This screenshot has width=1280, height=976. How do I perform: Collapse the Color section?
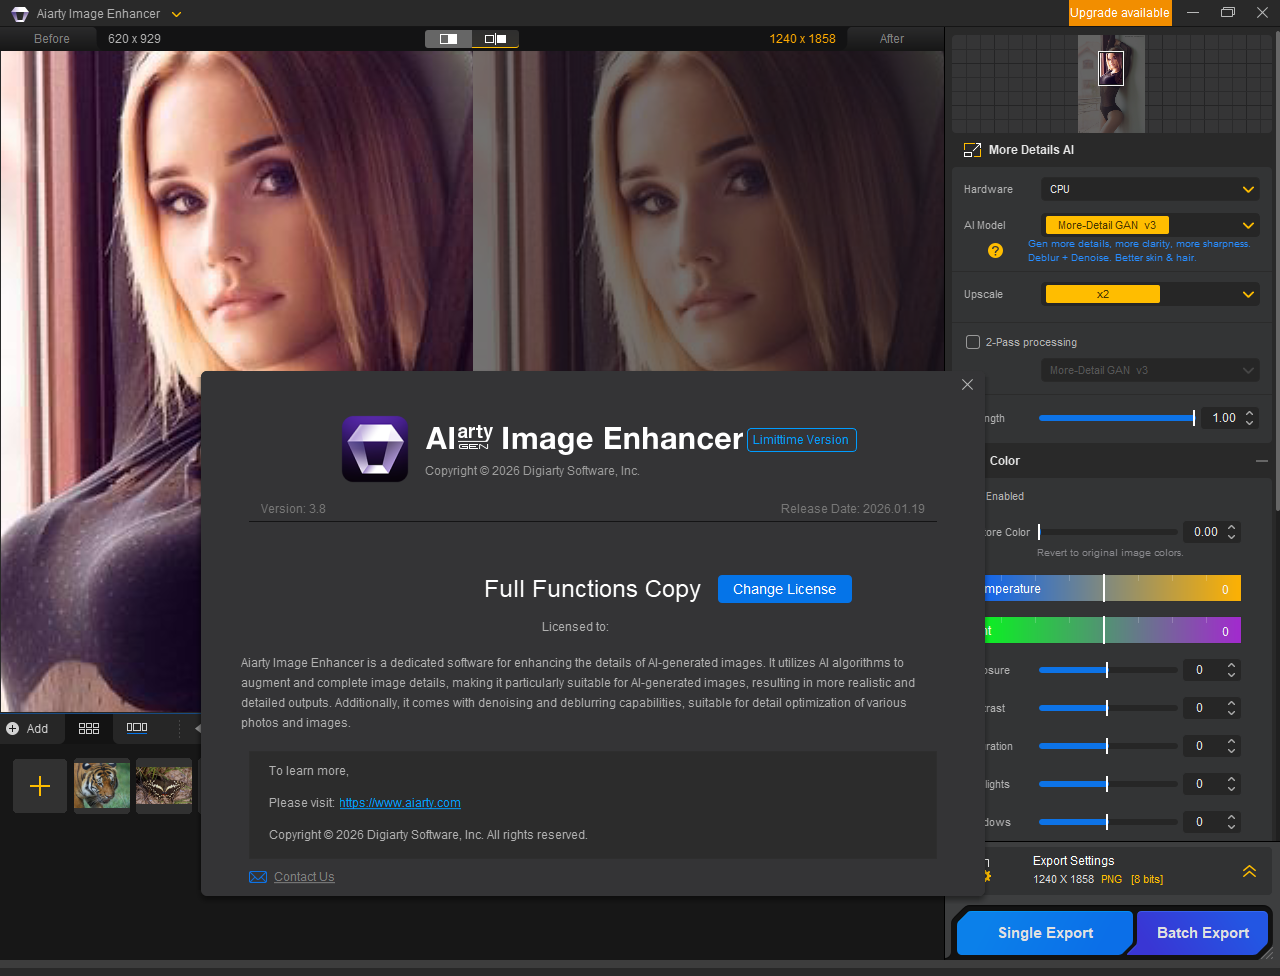click(x=1262, y=461)
